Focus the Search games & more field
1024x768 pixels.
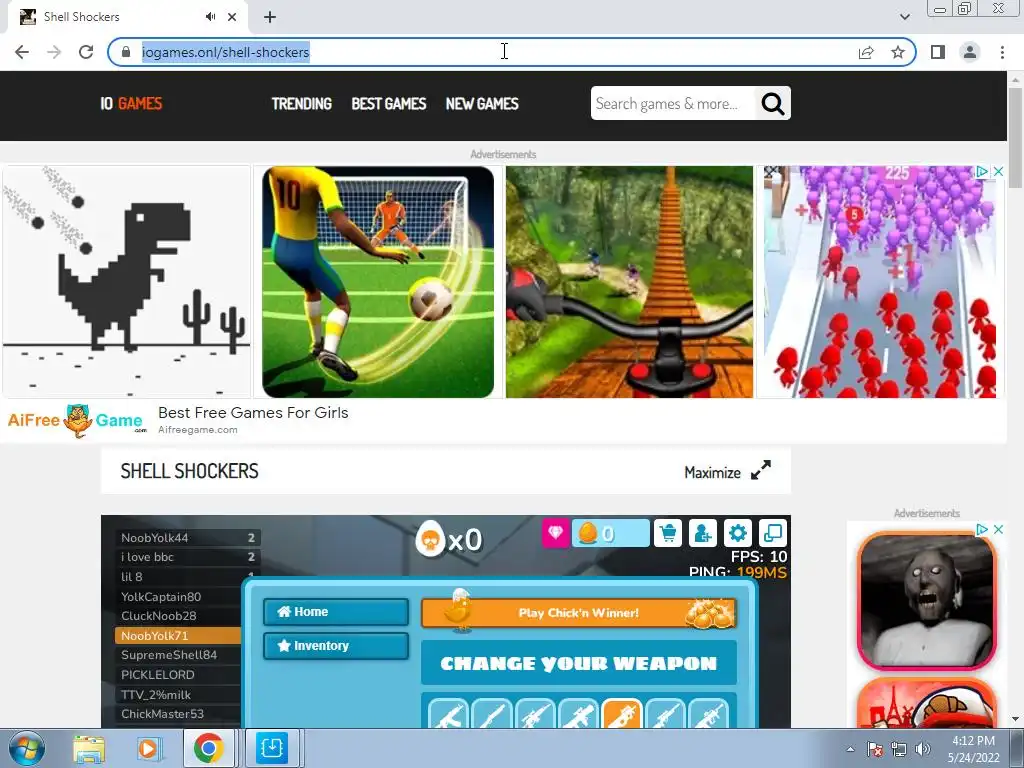pos(673,103)
